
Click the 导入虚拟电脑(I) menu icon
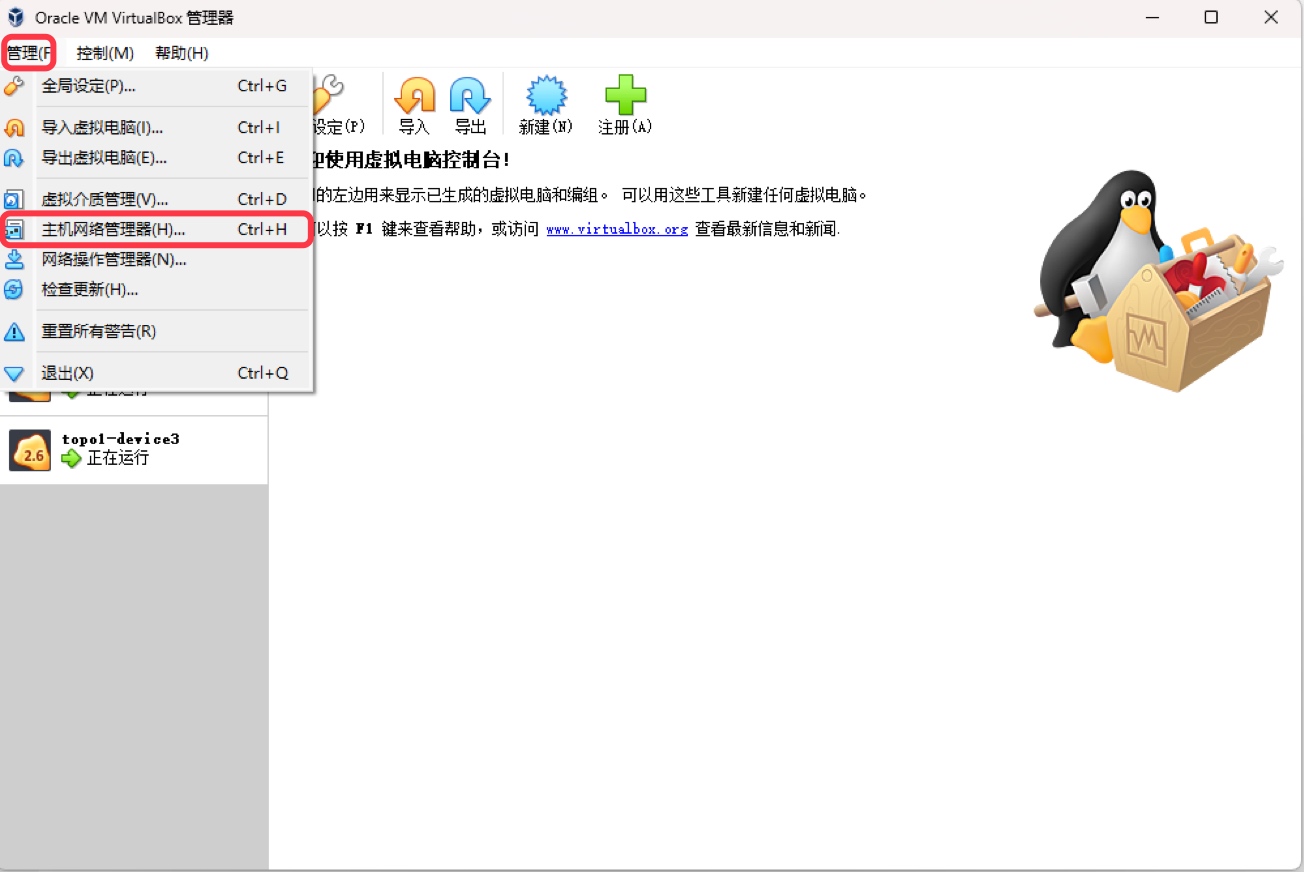click(14, 127)
